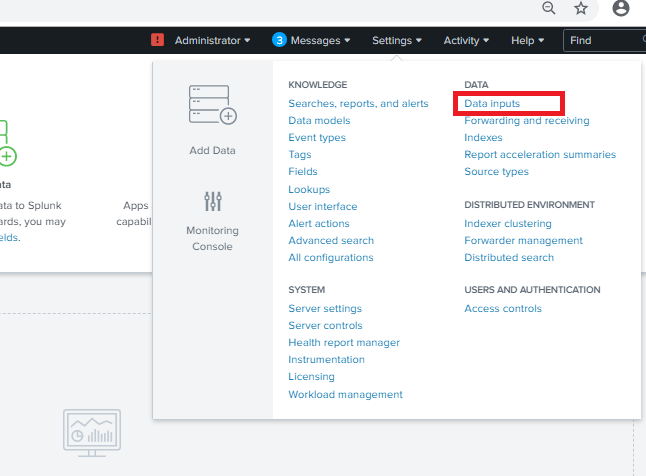646x476 pixels.
Task: Open Forwarder management link
Action: (x=523, y=240)
